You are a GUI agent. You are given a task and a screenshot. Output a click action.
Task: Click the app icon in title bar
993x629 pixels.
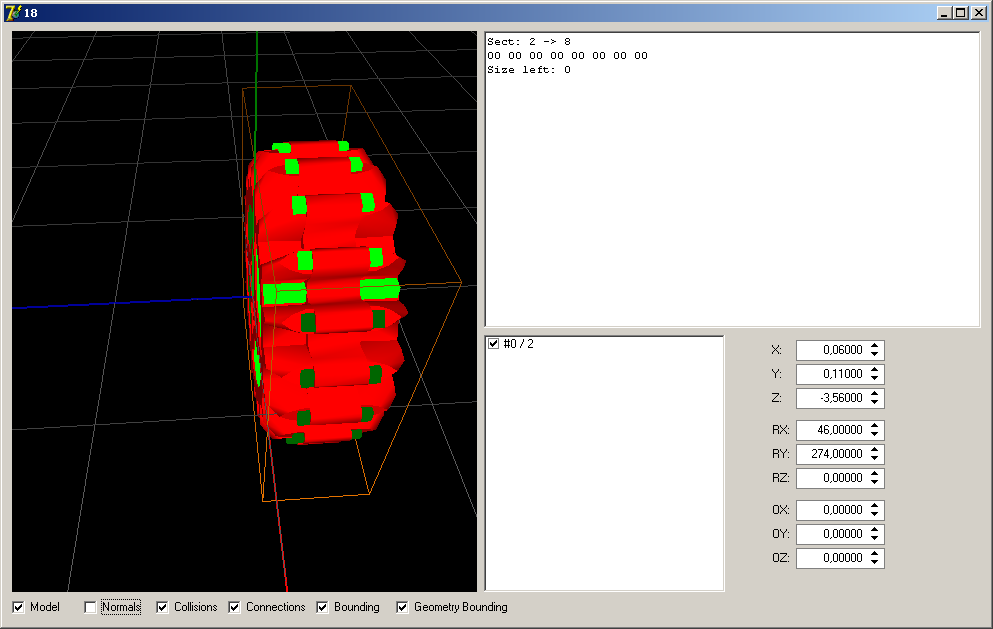coord(13,12)
